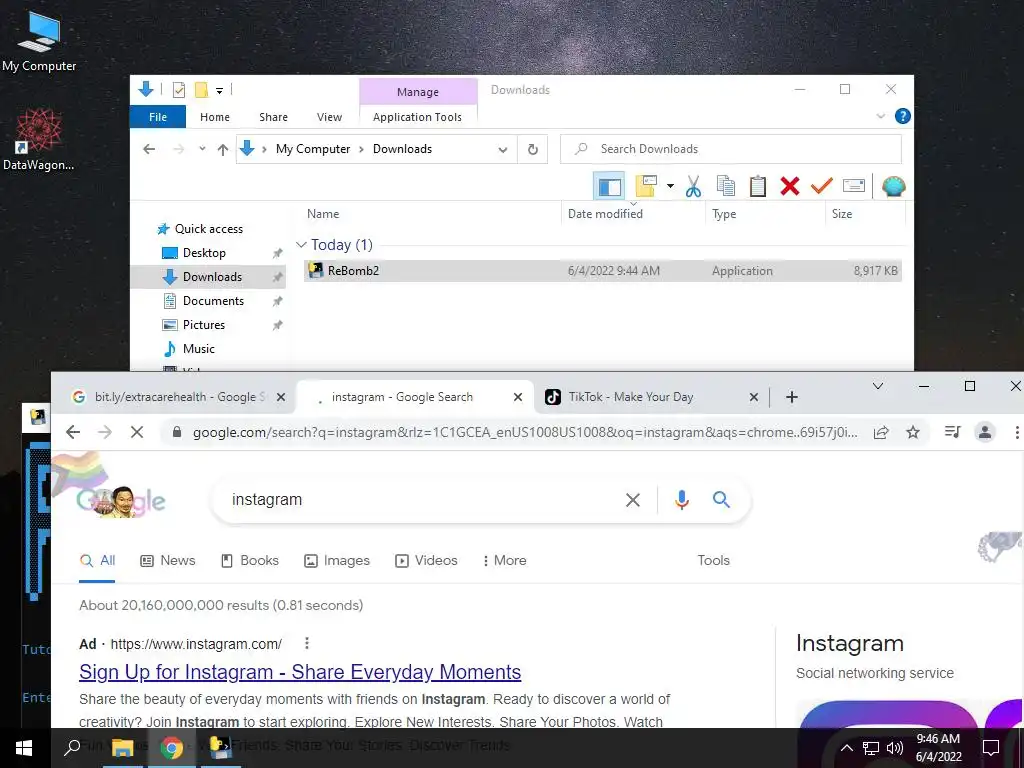Switch to the Home ribbon tab

coord(215,117)
